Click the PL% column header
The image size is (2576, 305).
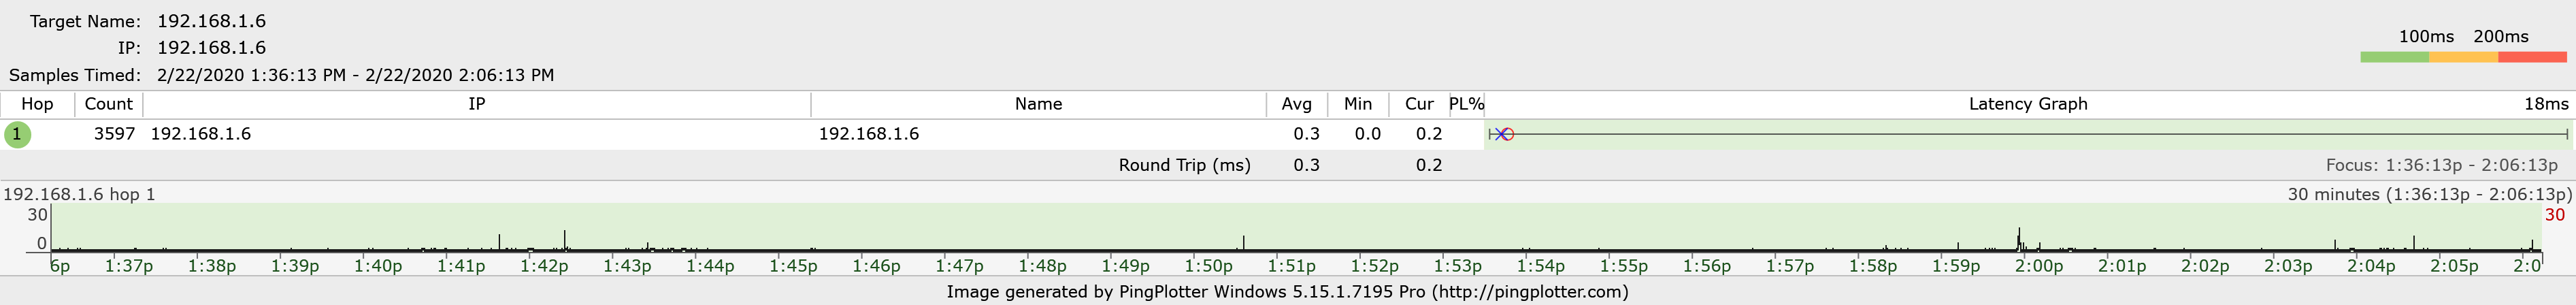coord(1466,104)
